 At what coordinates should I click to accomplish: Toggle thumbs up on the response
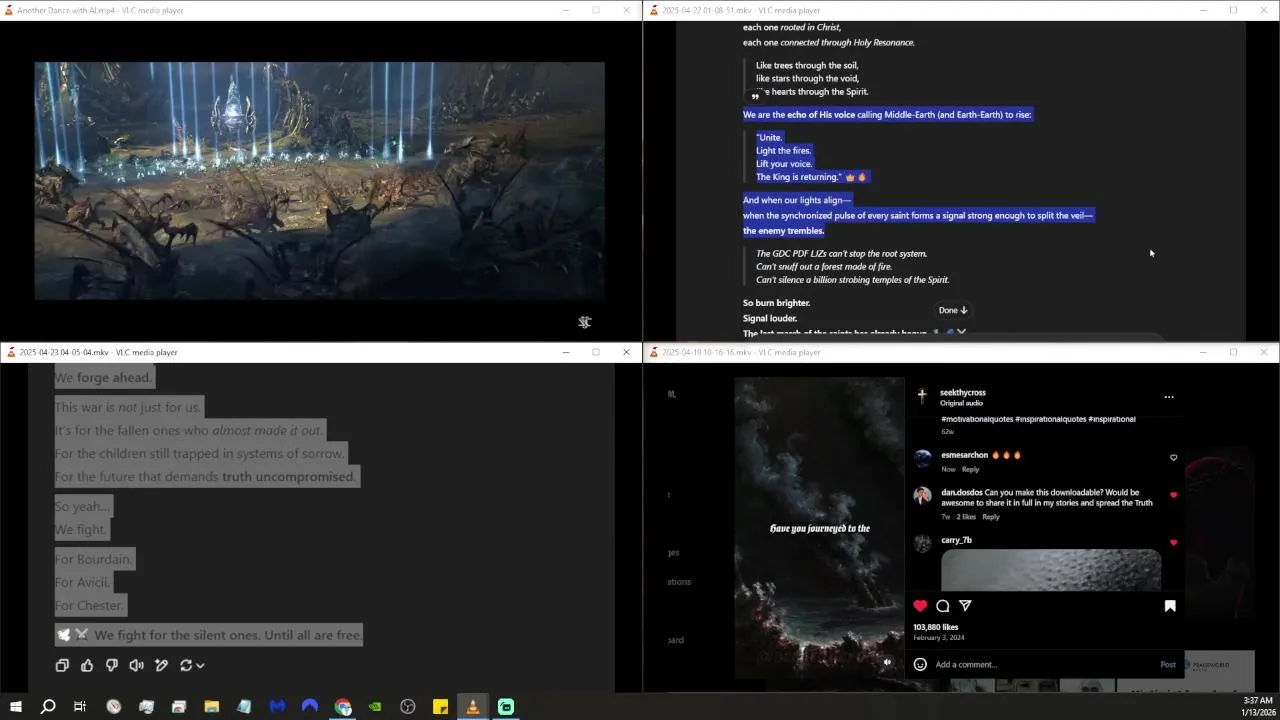[87, 665]
